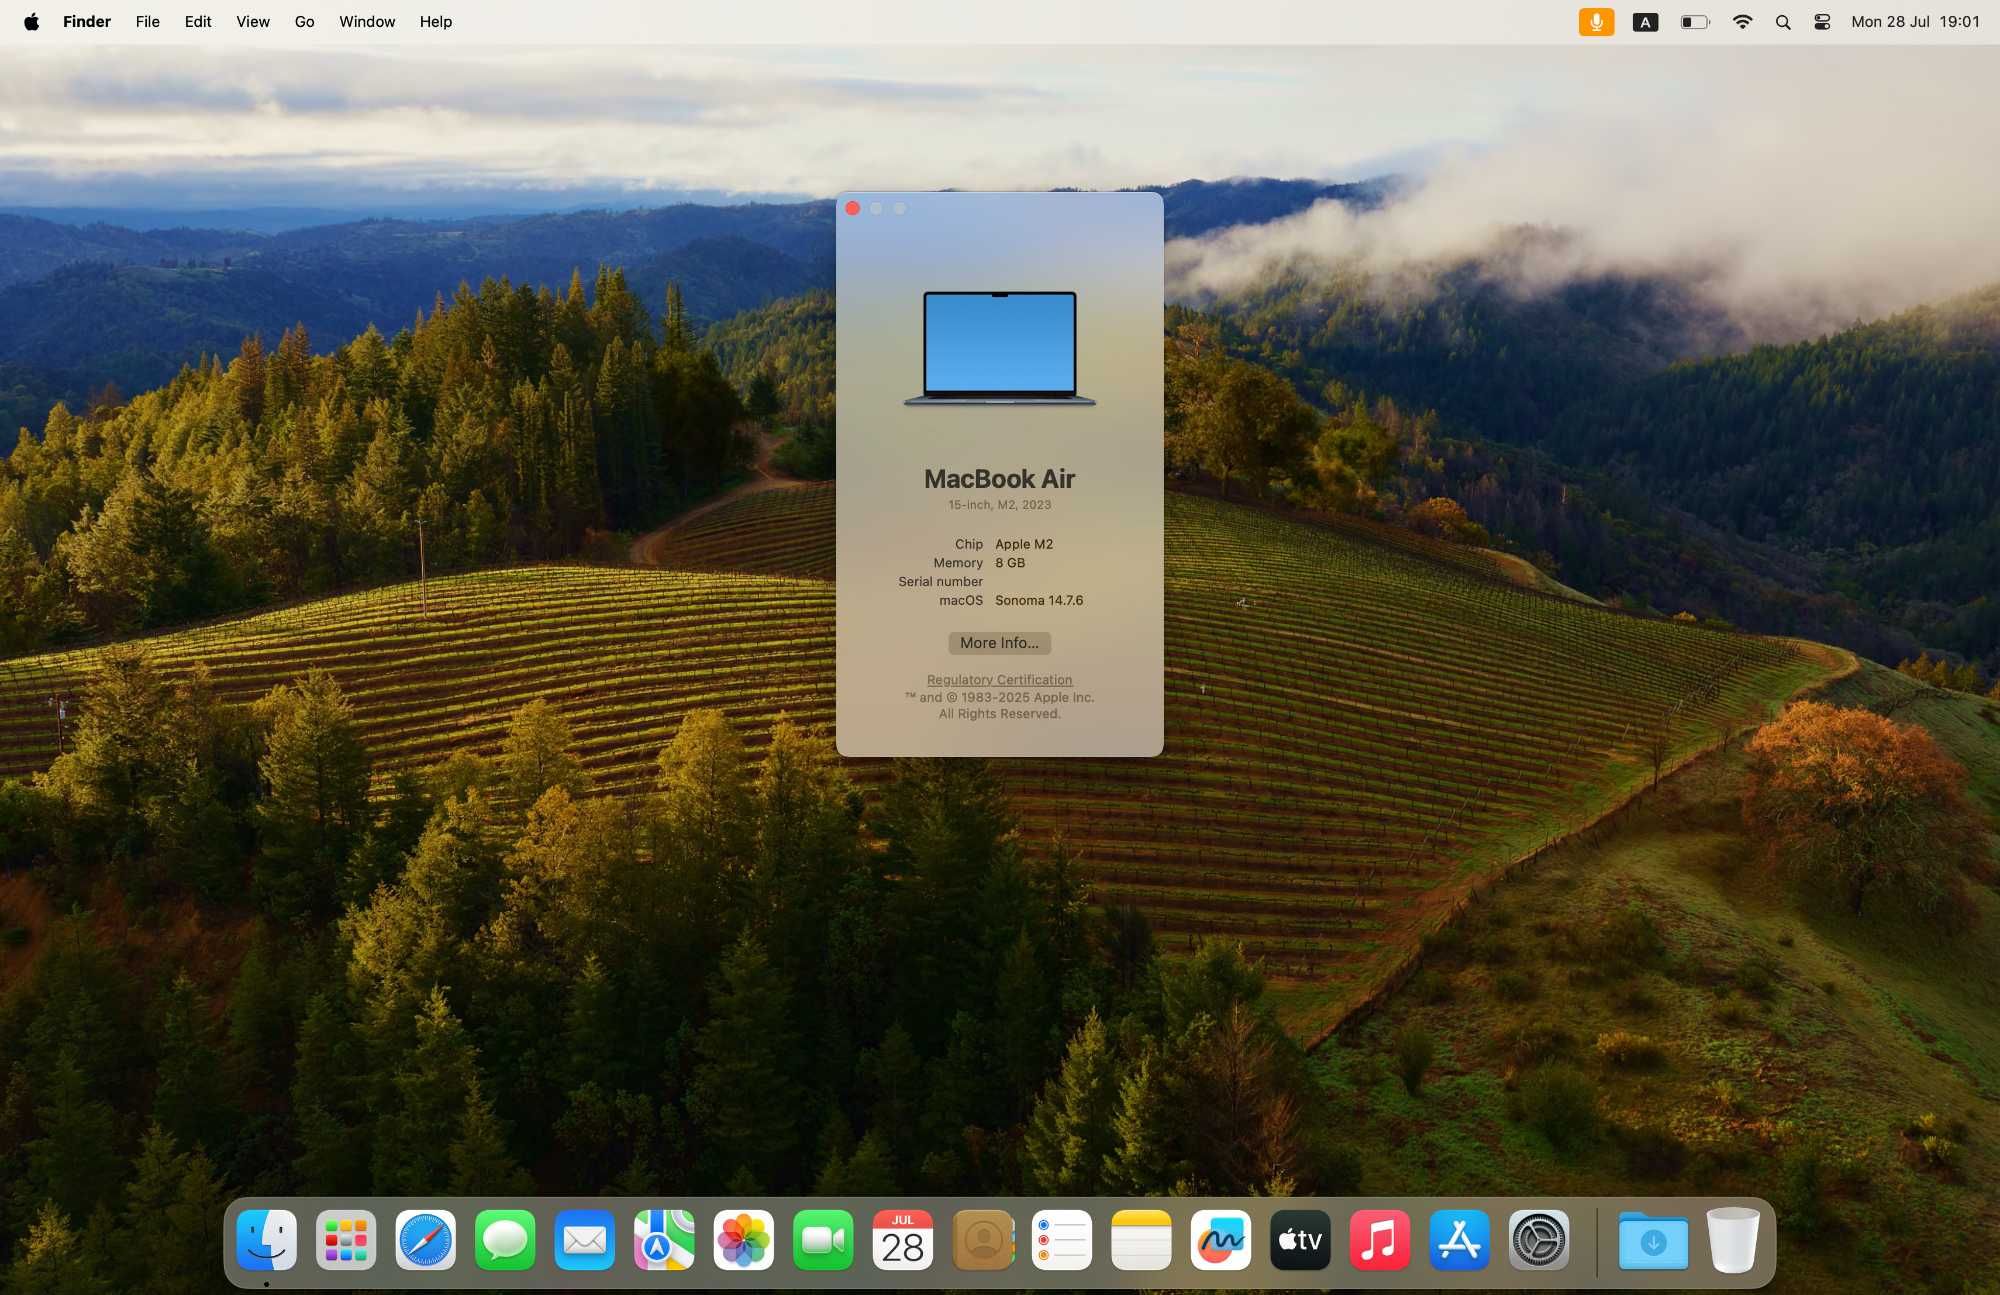Viewport: 2000px width, 1295px height.
Task: Open Music app in the Dock
Action: coord(1380,1240)
